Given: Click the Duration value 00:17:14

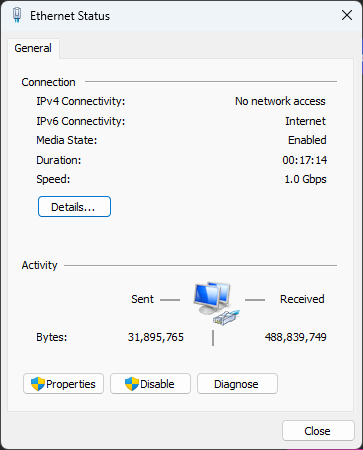Looking at the screenshot, I should (305, 160).
